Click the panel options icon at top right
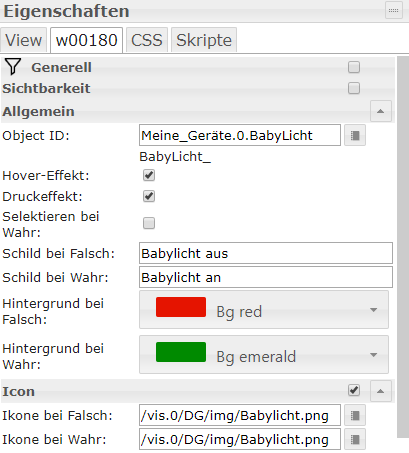 pos(393,10)
